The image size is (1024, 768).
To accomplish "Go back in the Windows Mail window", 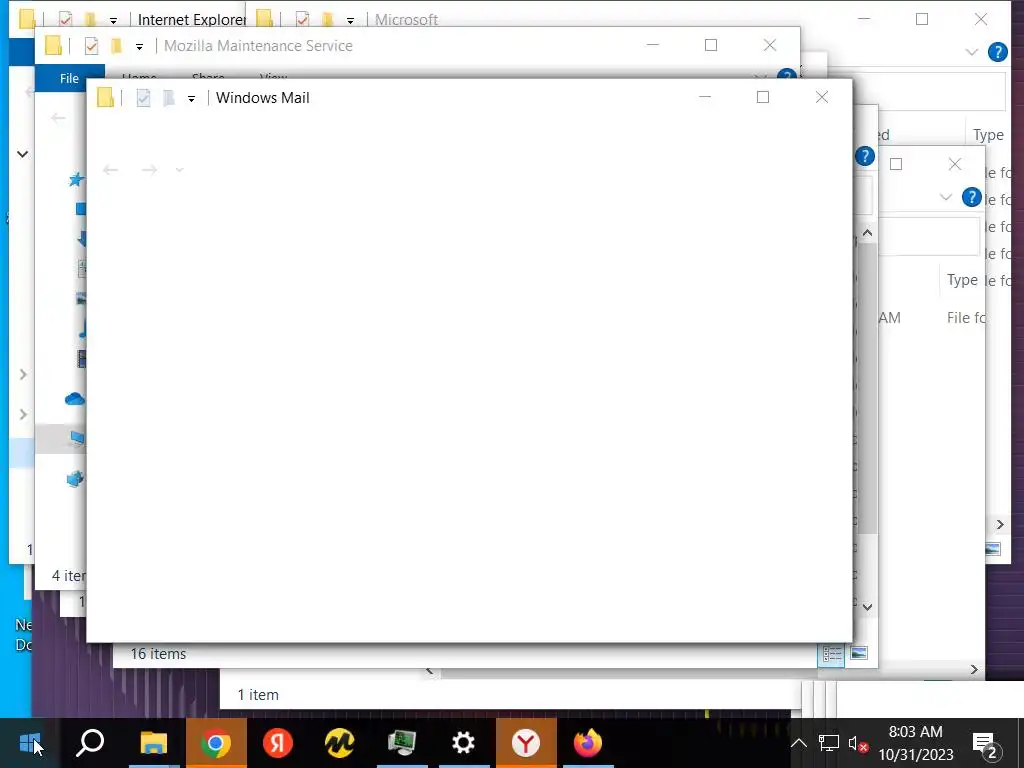I will pos(110,170).
